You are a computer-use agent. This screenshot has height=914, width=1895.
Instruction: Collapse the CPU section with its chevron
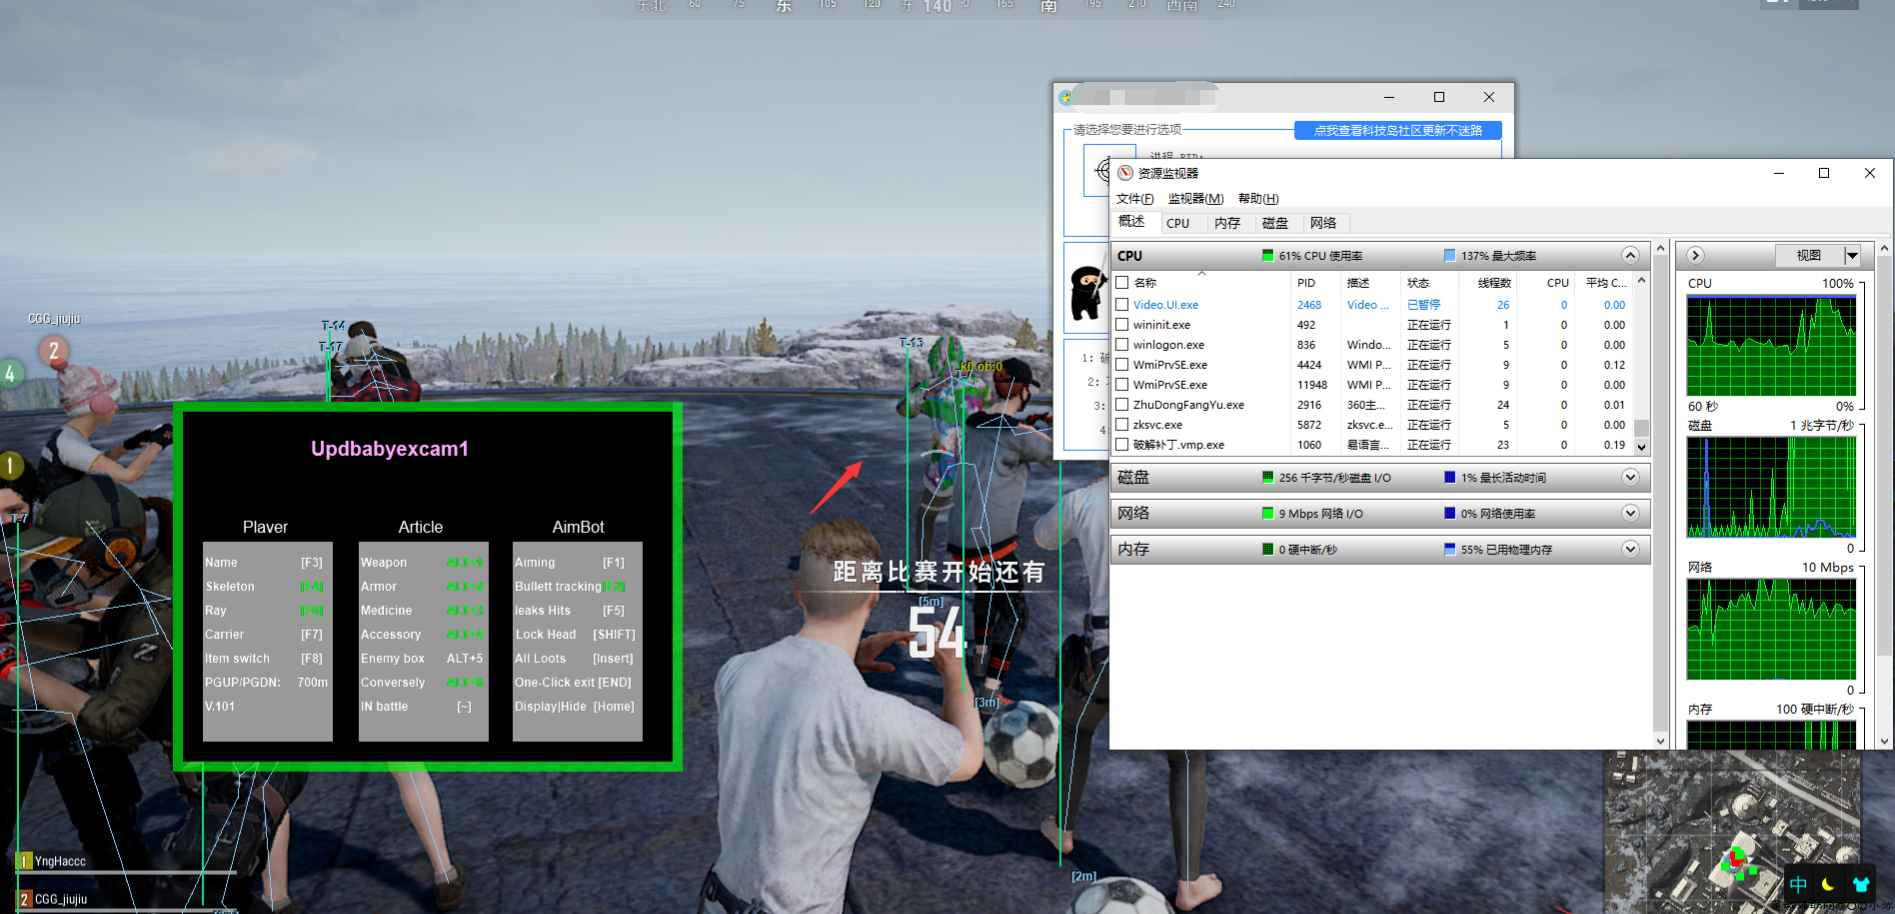pyautogui.click(x=1630, y=255)
